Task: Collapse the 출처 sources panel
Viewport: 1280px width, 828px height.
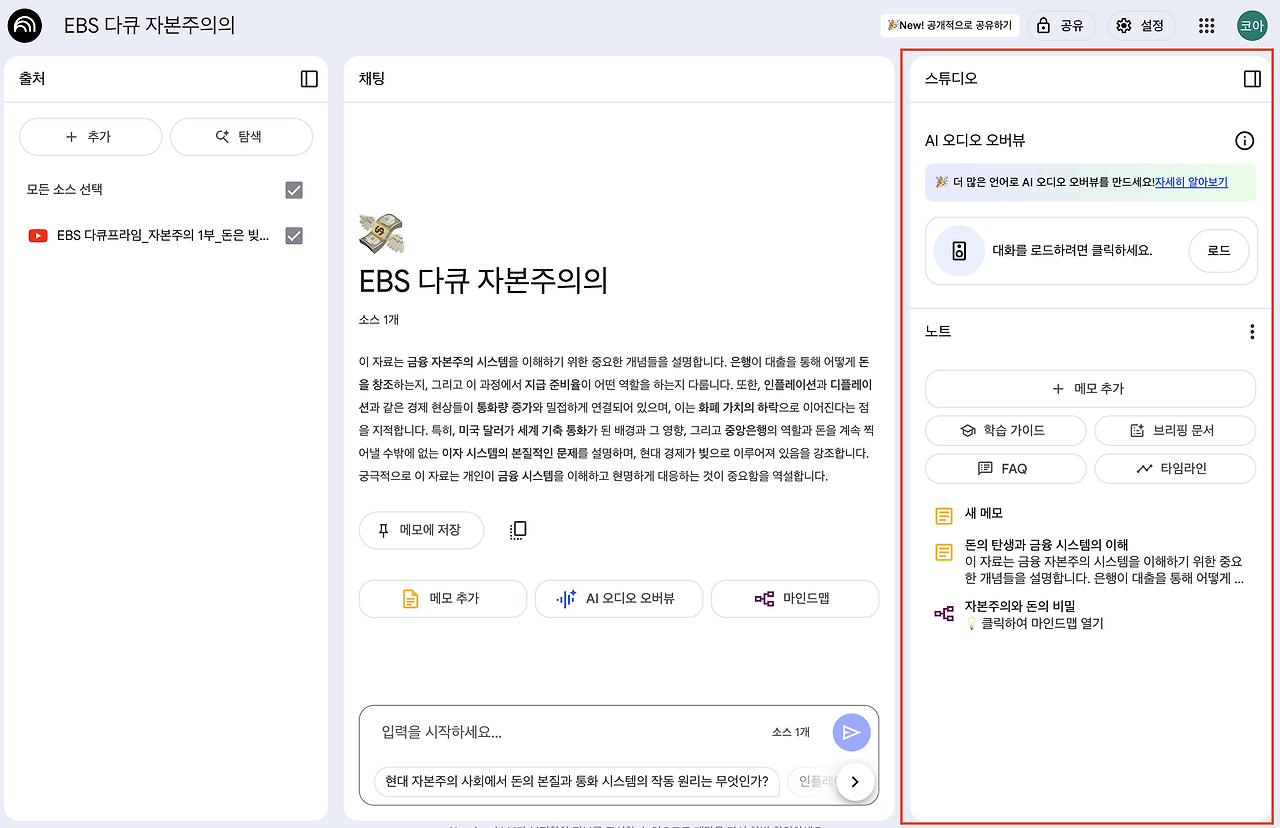Action: (x=310, y=78)
